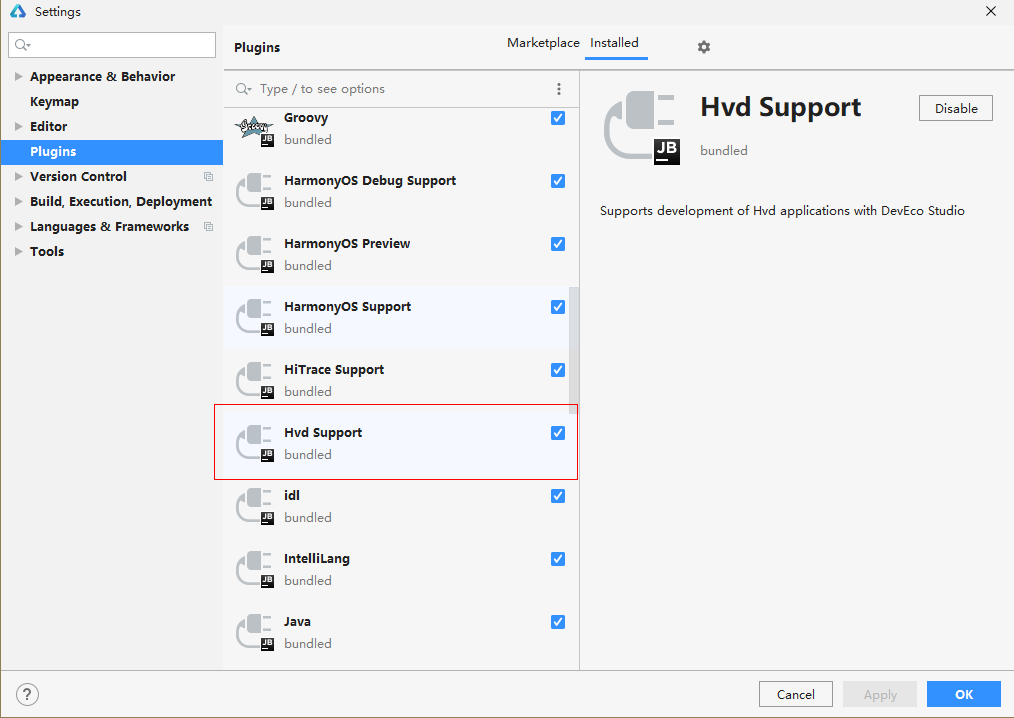Expand the Version Control tree arrow

click(x=18, y=176)
